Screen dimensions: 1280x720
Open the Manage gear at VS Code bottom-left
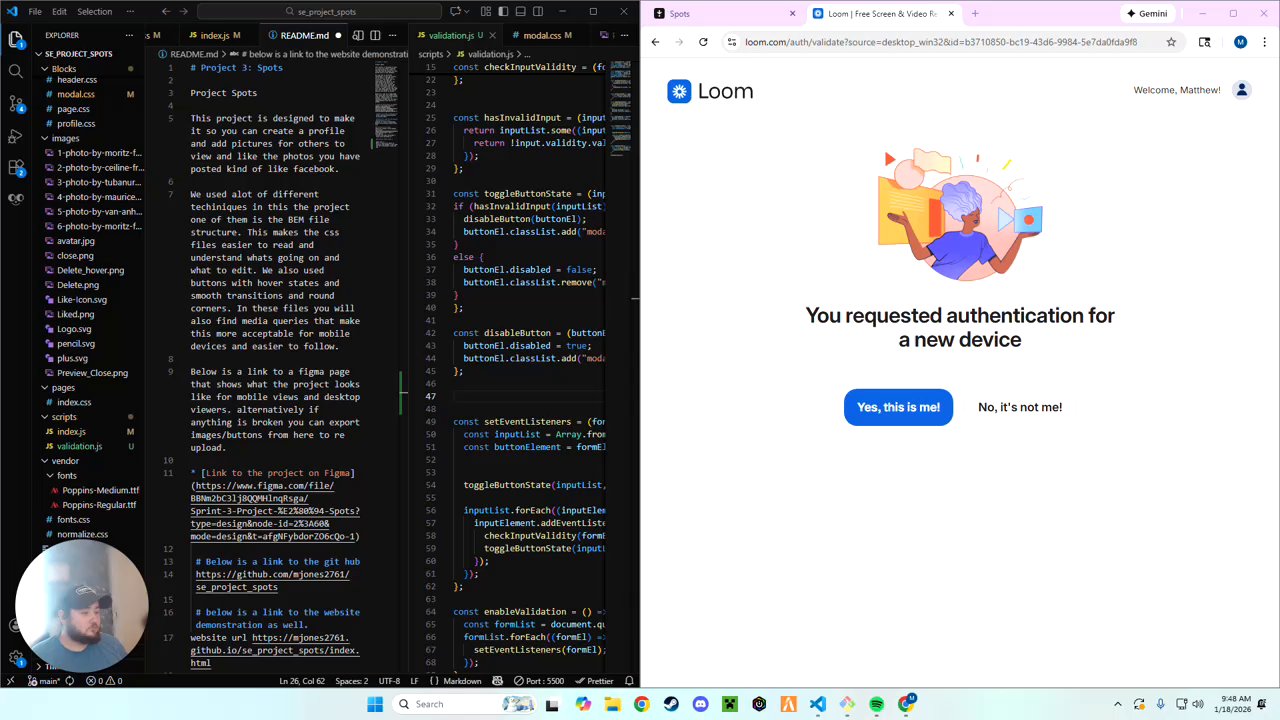pyautogui.click(x=15, y=658)
